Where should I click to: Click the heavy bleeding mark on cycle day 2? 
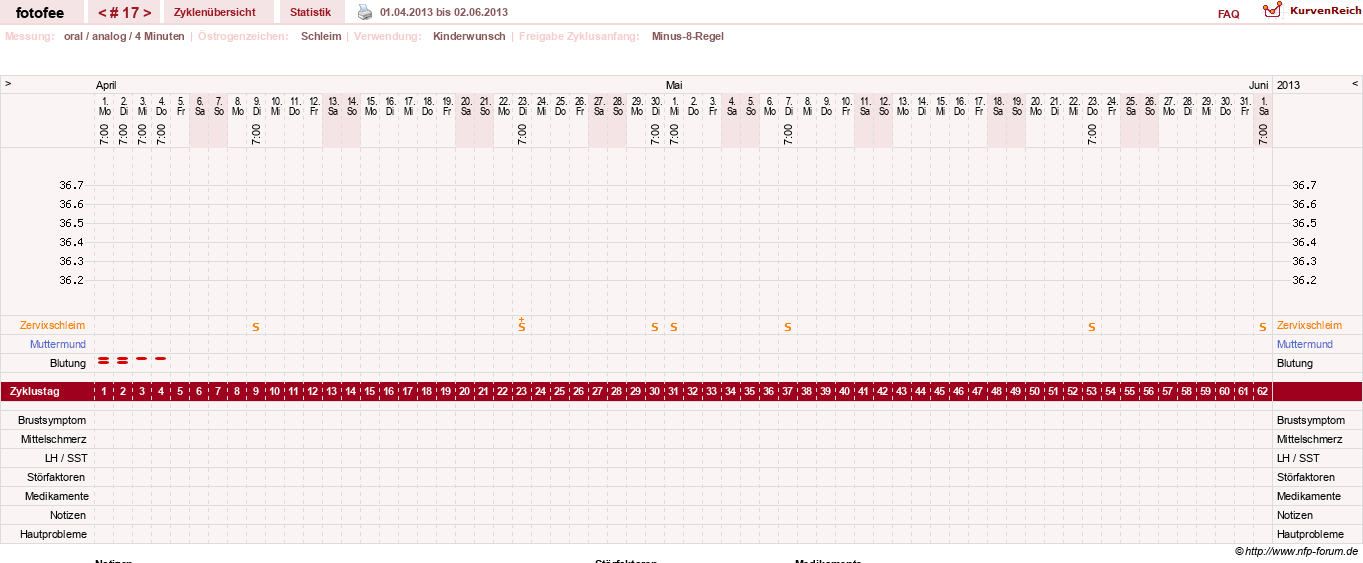(x=123, y=360)
